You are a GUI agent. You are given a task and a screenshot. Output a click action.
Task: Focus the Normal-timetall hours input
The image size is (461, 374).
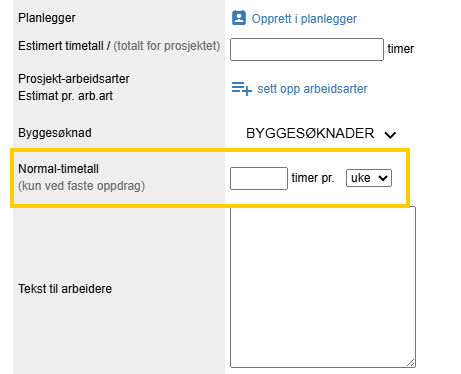[259, 178]
